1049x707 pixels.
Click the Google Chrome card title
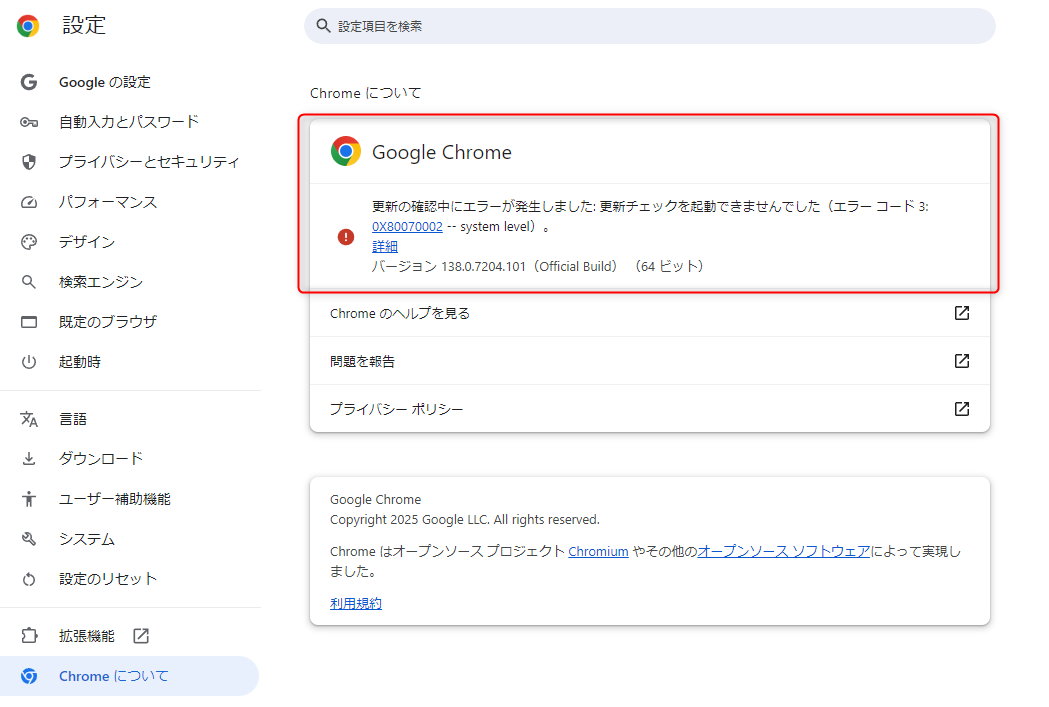[442, 153]
